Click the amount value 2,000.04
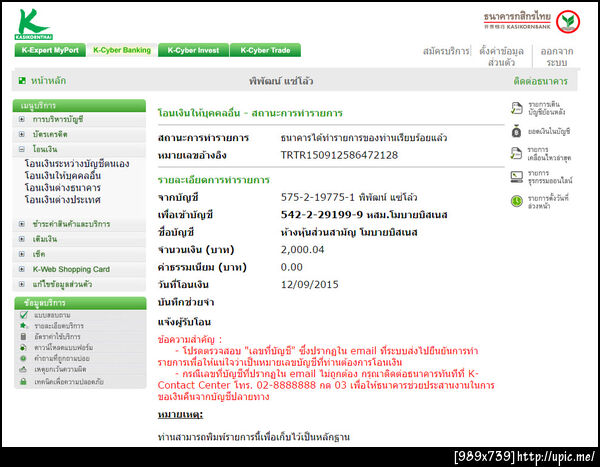The image size is (600, 467). [x=302, y=250]
